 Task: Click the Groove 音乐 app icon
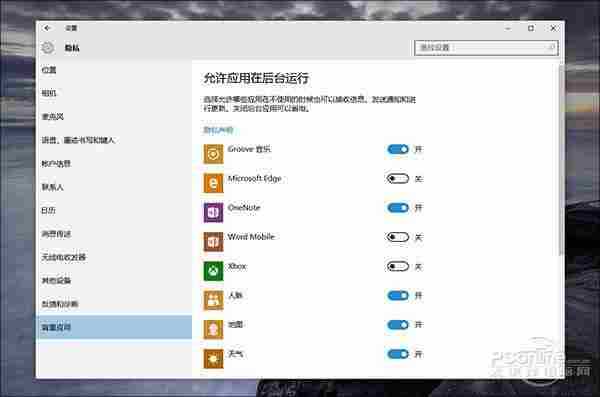point(213,154)
